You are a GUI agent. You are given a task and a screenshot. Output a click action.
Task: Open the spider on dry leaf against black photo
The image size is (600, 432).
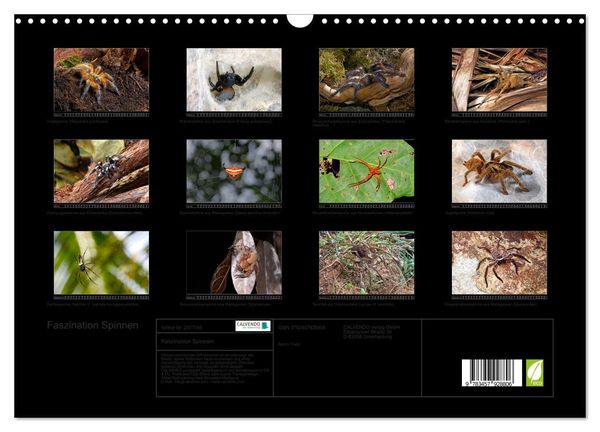tap(234, 262)
